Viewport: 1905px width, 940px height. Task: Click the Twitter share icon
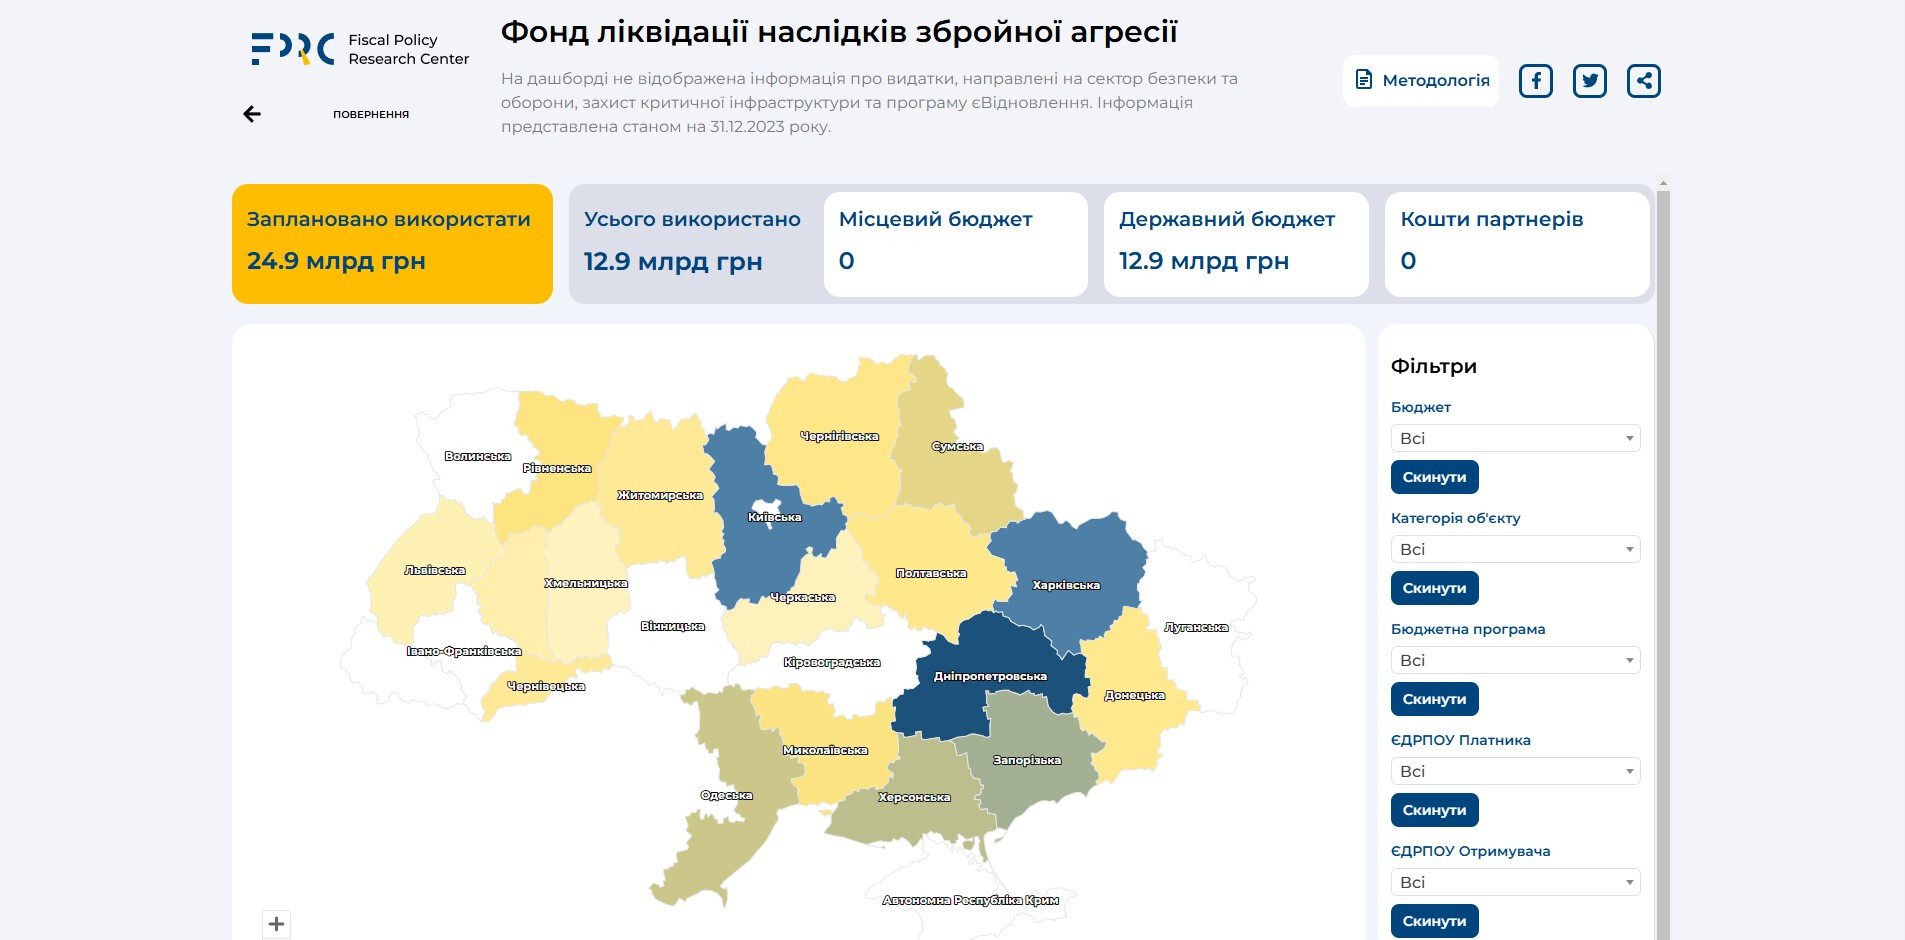tap(1589, 81)
